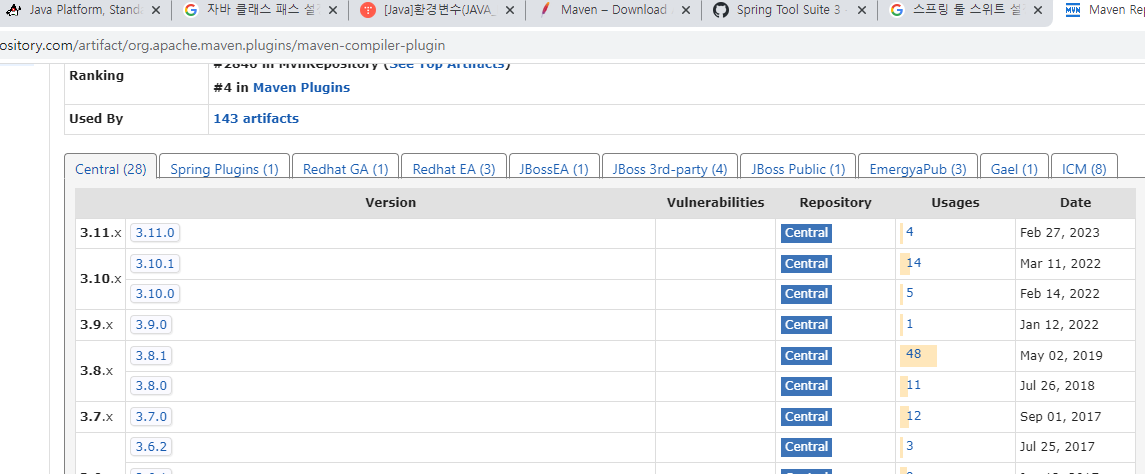Select the Central (28) repository tab
The image size is (1145, 474).
click(x=110, y=169)
